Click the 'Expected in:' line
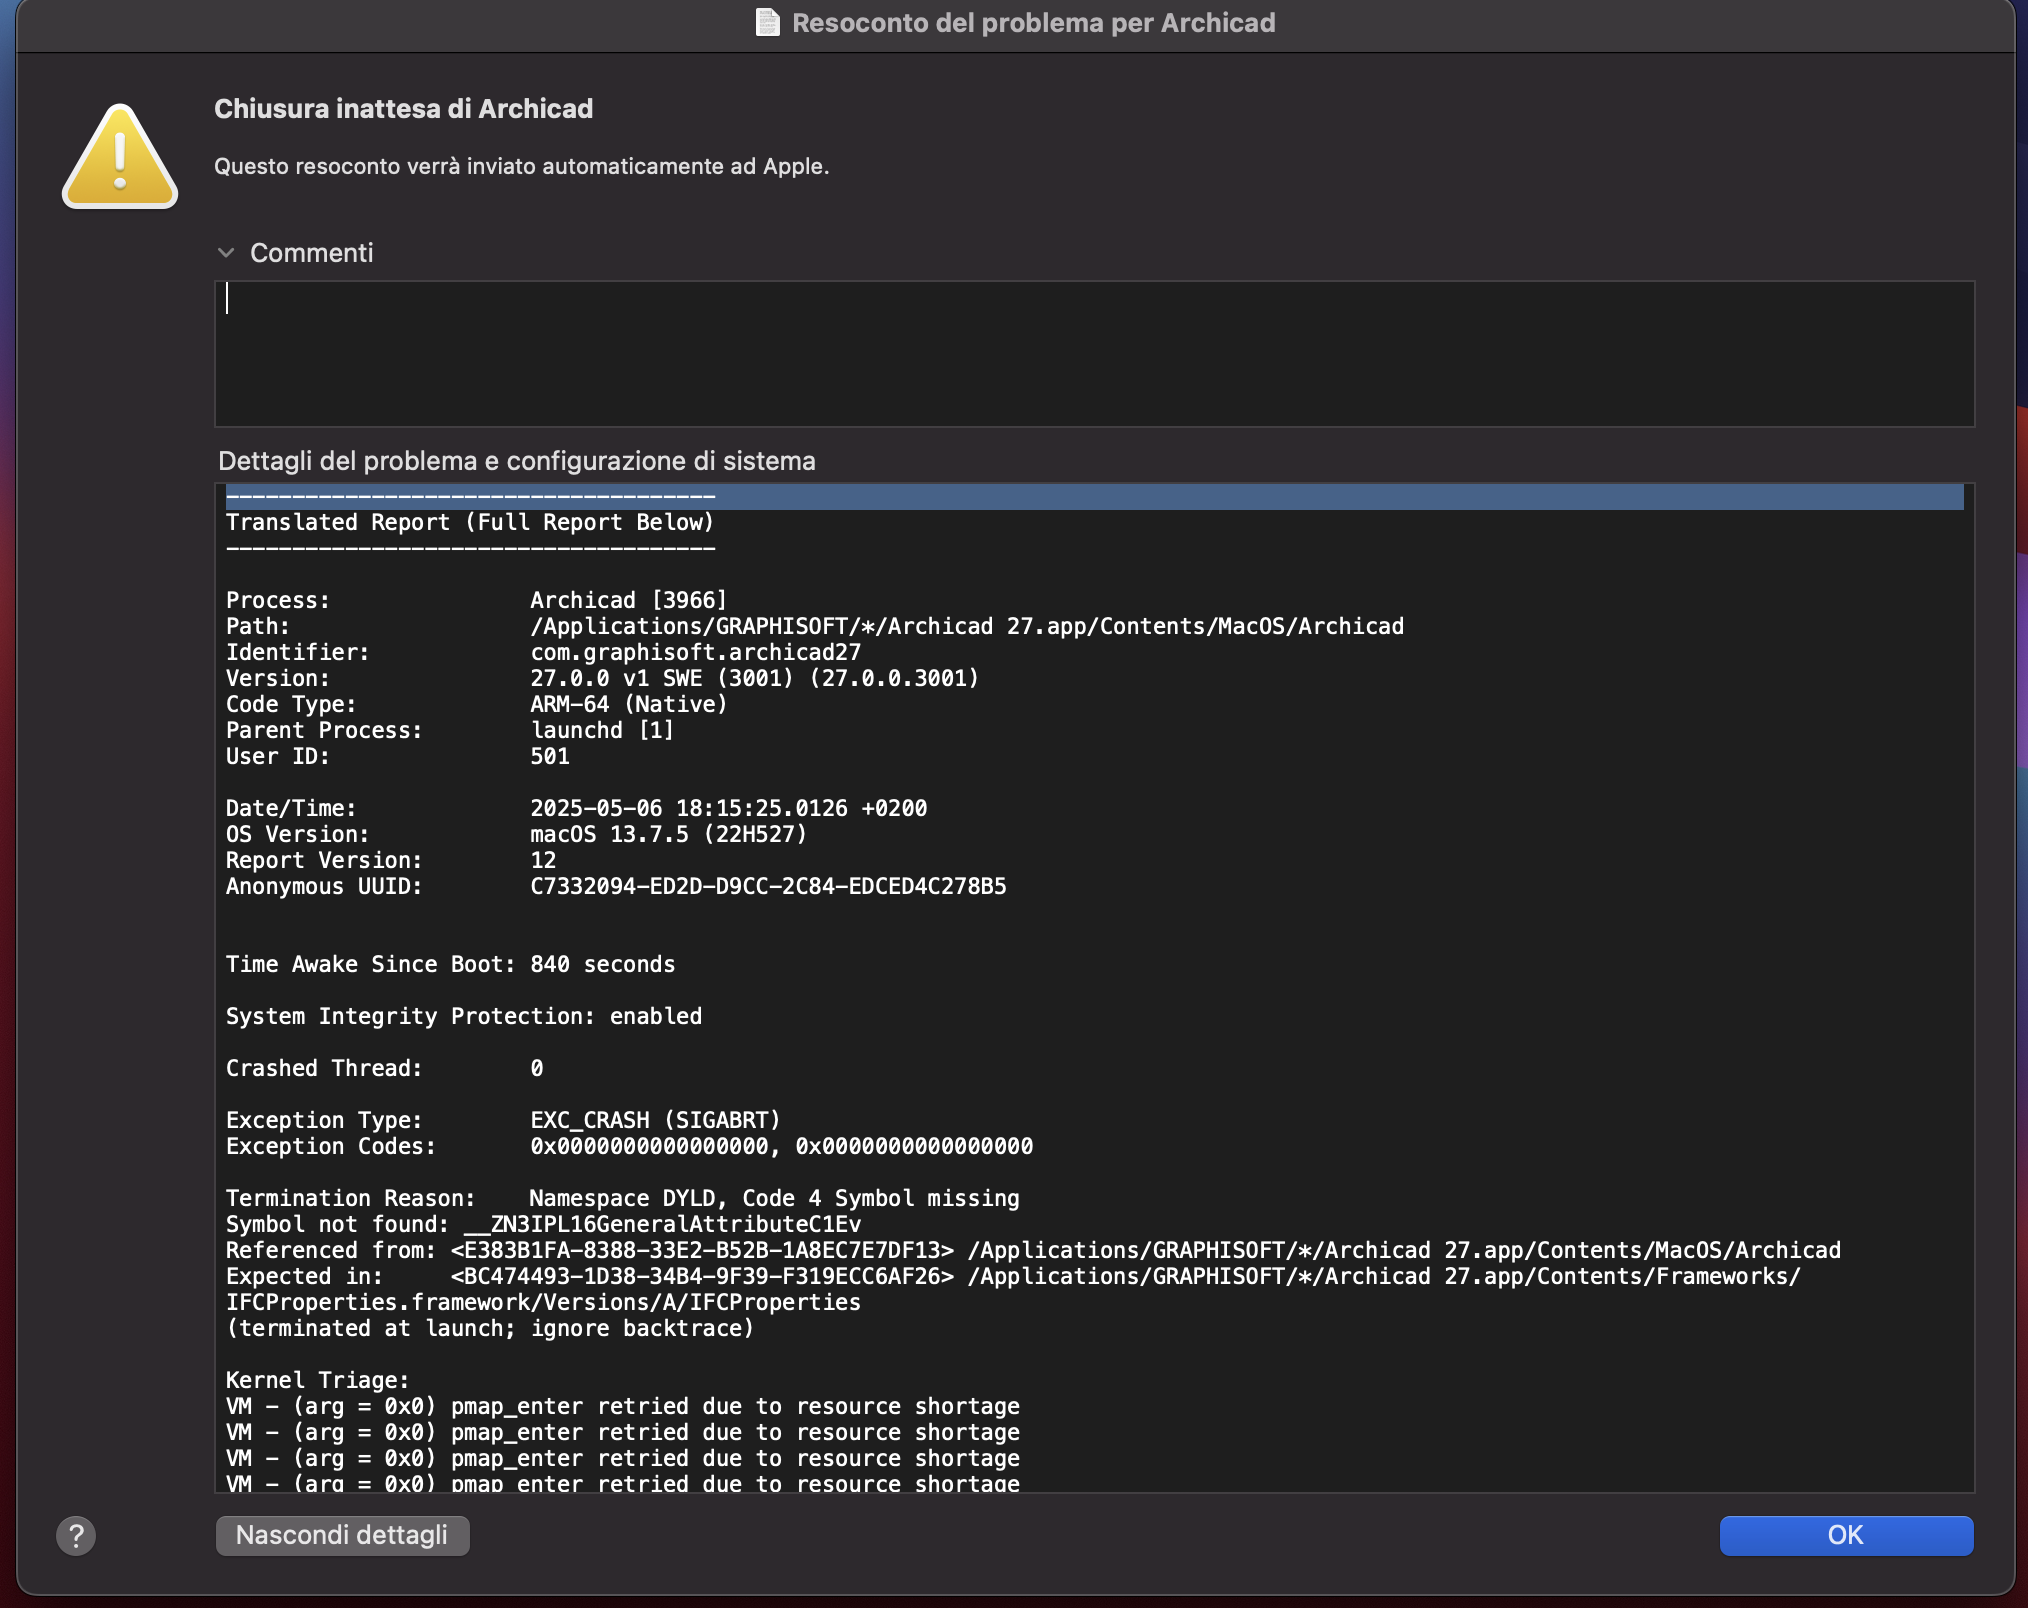The width and height of the screenshot is (2028, 1608). 1013,1276
